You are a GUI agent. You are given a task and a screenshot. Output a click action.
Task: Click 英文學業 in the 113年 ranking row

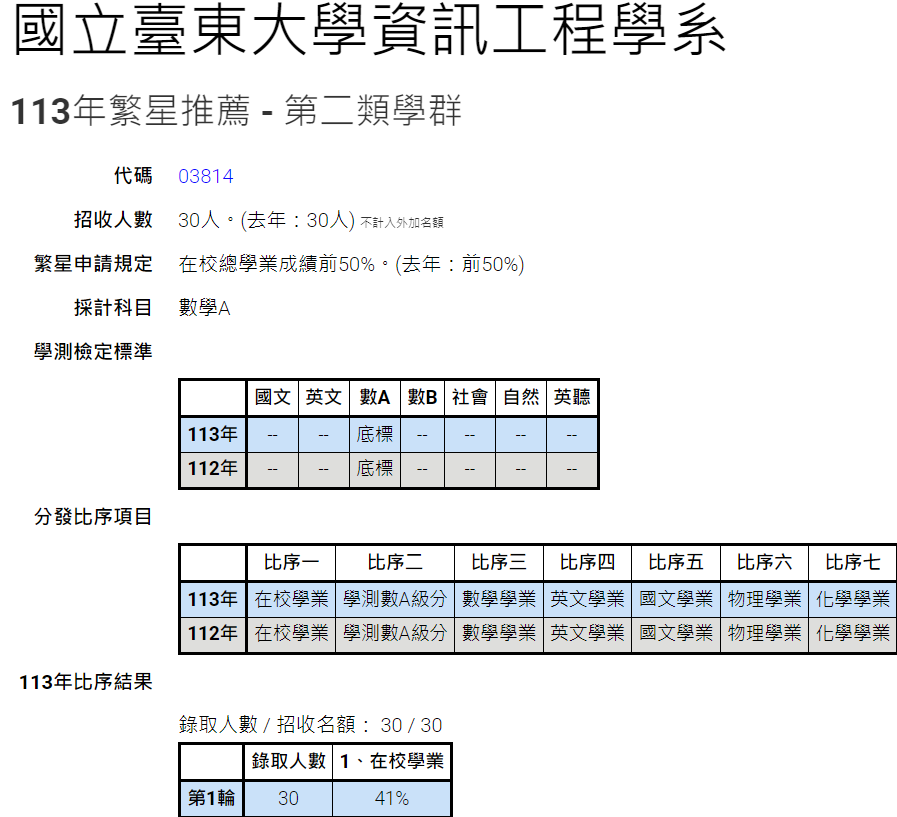tap(587, 599)
